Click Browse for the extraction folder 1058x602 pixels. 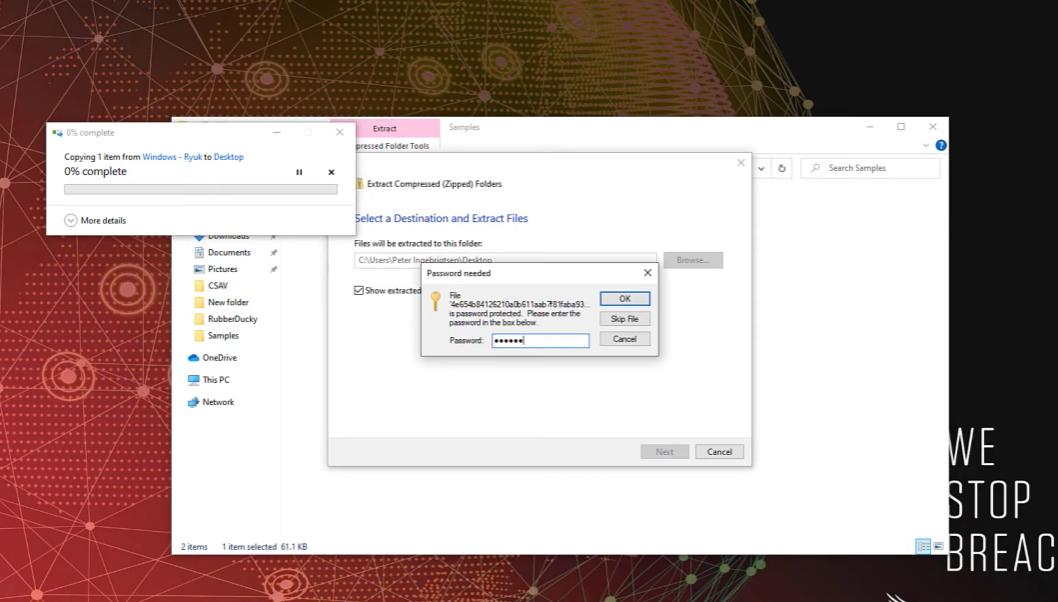693,260
